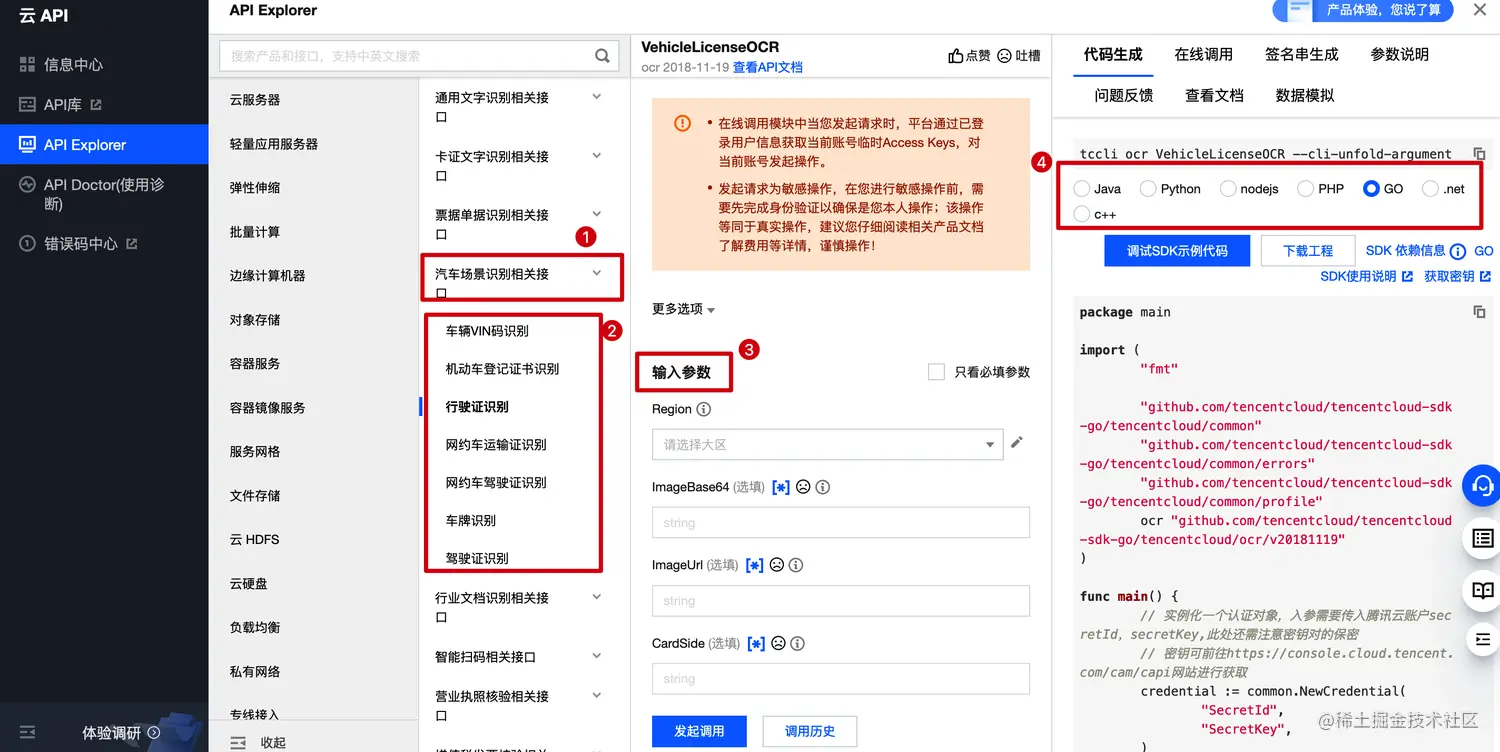Image resolution: width=1500 pixels, height=752 pixels.
Task: Click the 吐槽 feedback icon
Action: (1004, 56)
